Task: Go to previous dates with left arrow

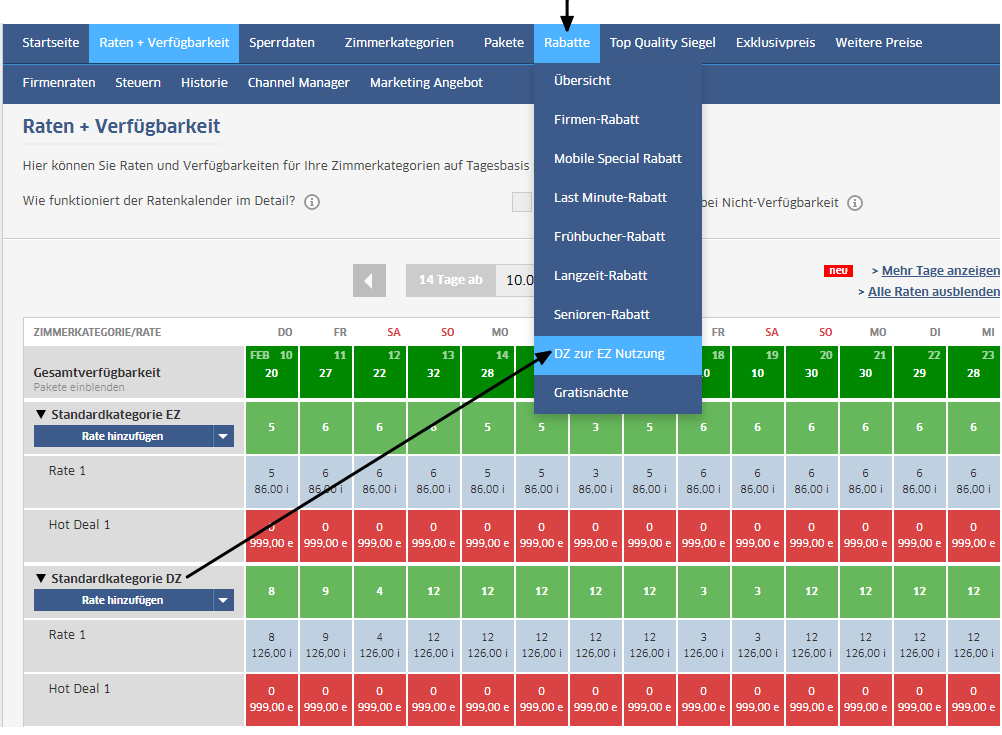Action: pos(369,281)
